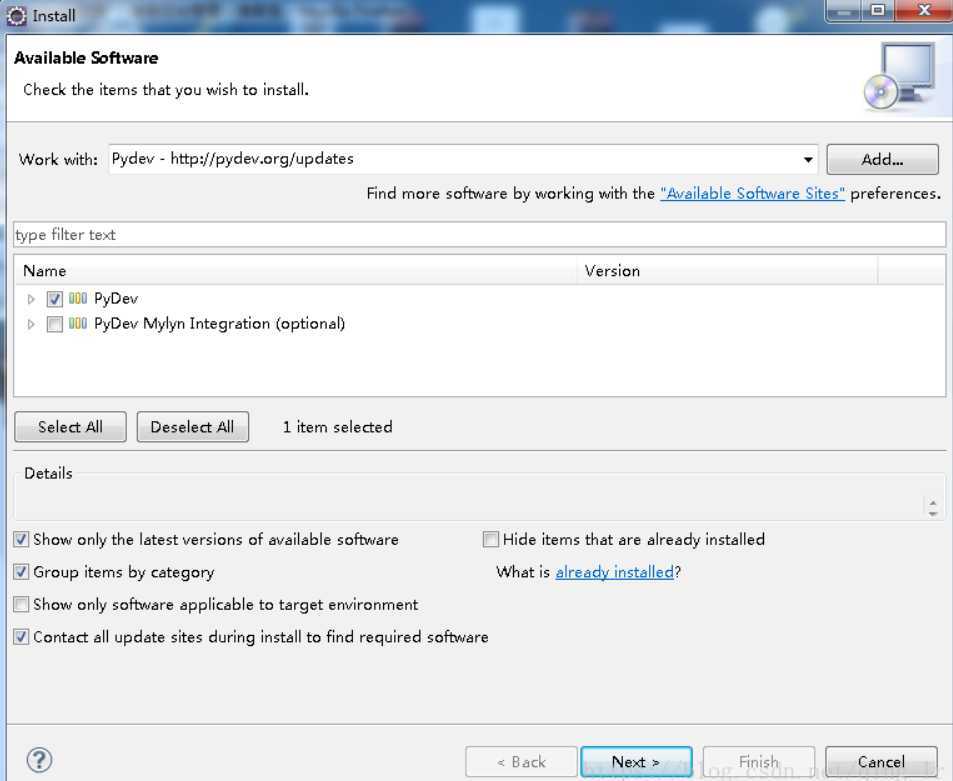
Task: Click the help question mark icon
Action: [40, 760]
